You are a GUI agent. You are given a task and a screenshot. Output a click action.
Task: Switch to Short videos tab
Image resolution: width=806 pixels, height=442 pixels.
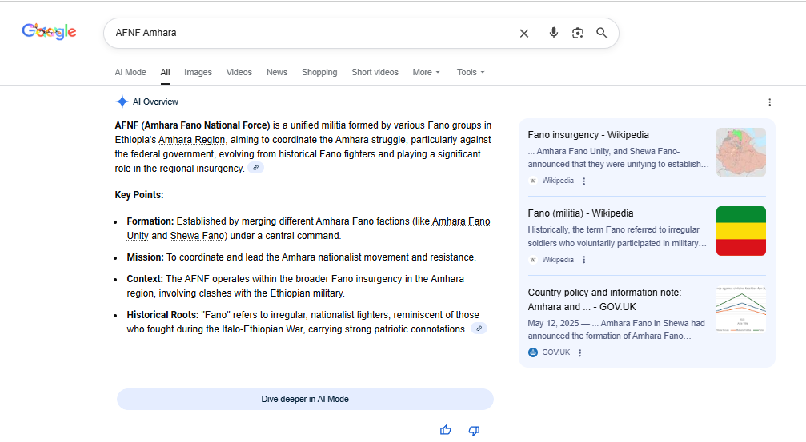[x=375, y=72]
